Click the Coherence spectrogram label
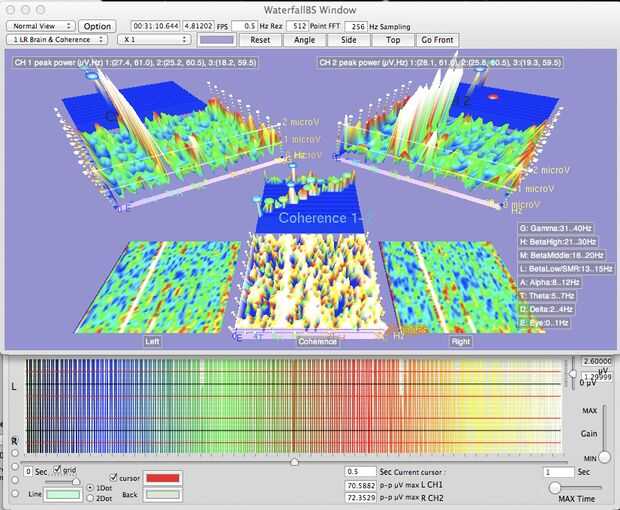 point(318,342)
